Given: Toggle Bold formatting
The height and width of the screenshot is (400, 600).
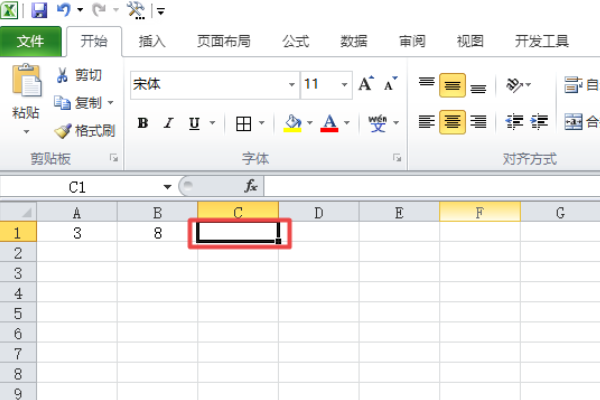Looking at the screenshot, I should 143,123.
